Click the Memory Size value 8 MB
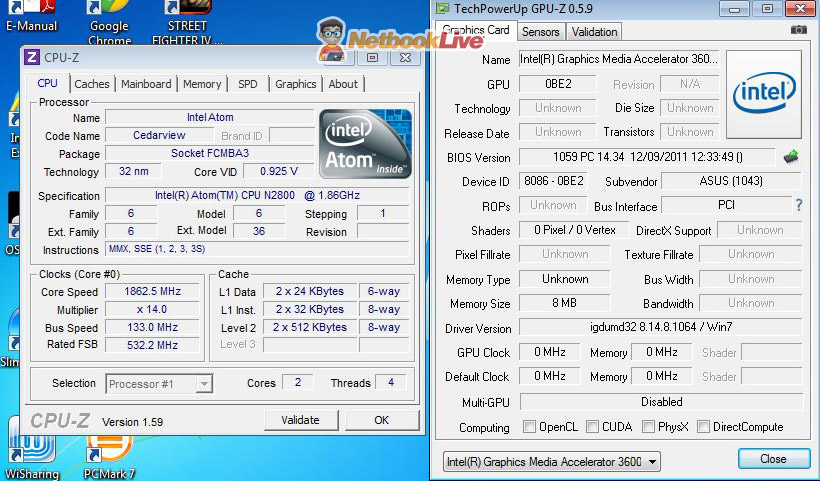This screenshot has height=481, width=820. (564, 303)
